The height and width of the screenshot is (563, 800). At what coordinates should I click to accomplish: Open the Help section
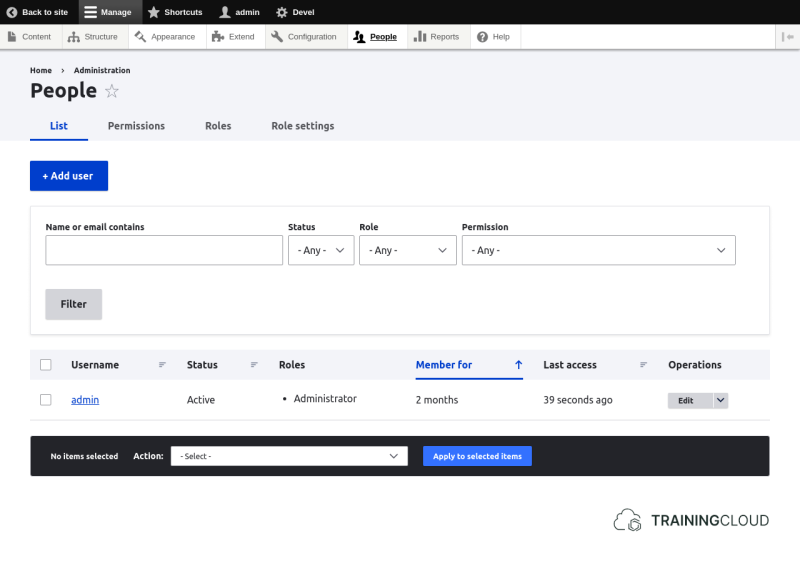493,37
